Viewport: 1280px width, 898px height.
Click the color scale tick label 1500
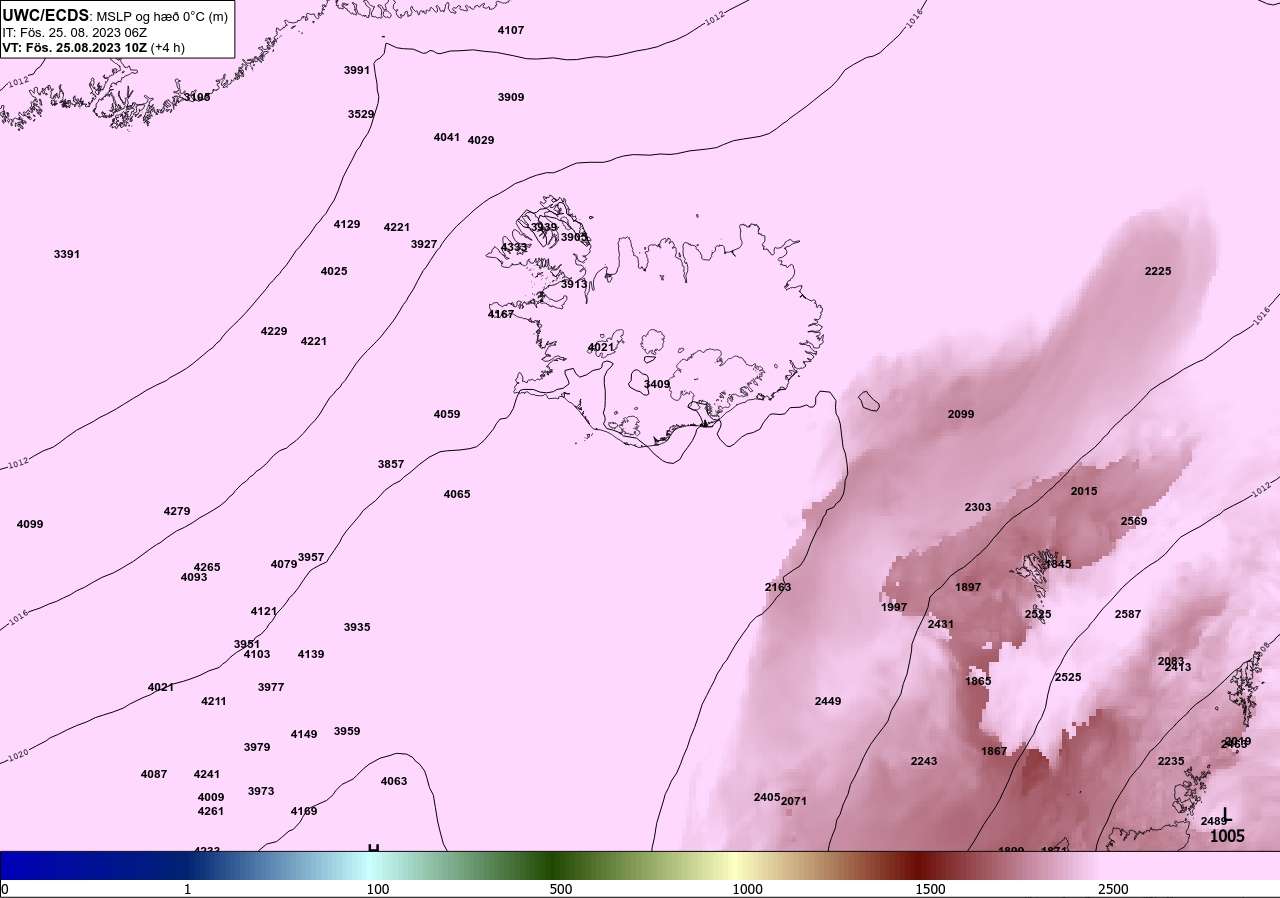click(930, 889)
